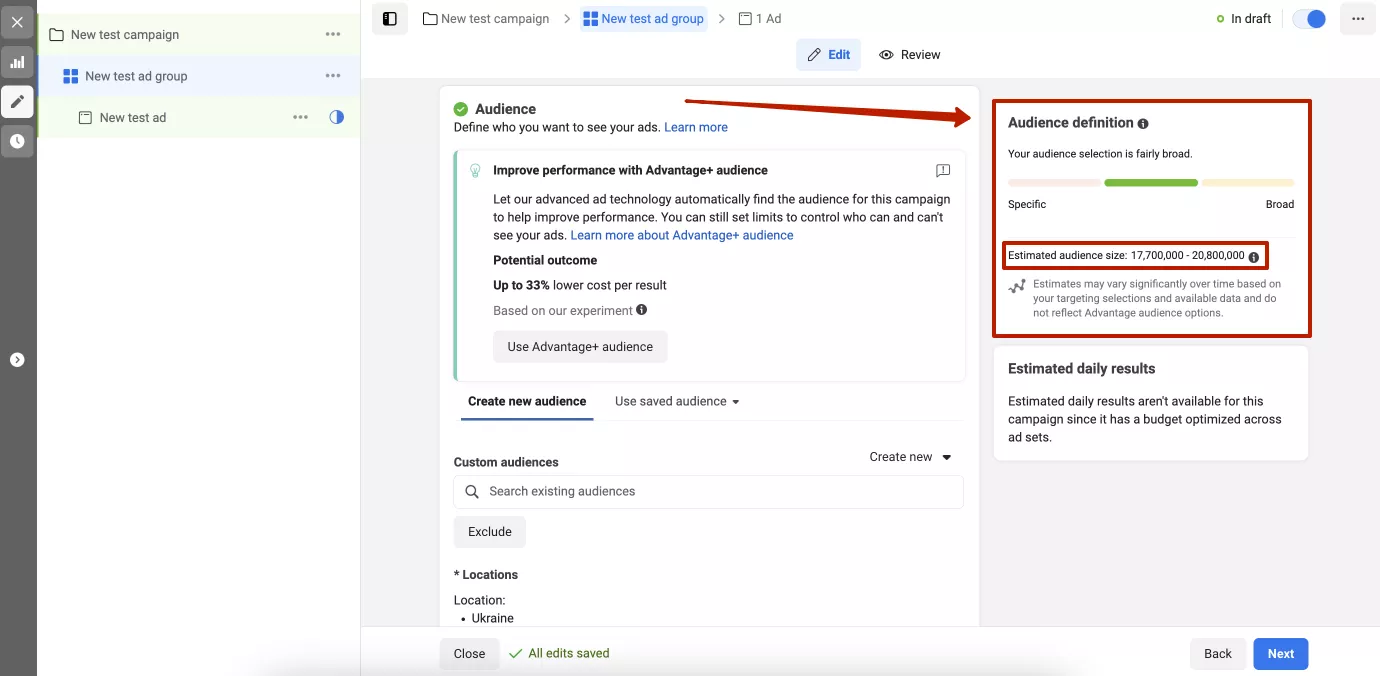Switch to the Edit tab

pyautogui.click(x=829, y=55)
